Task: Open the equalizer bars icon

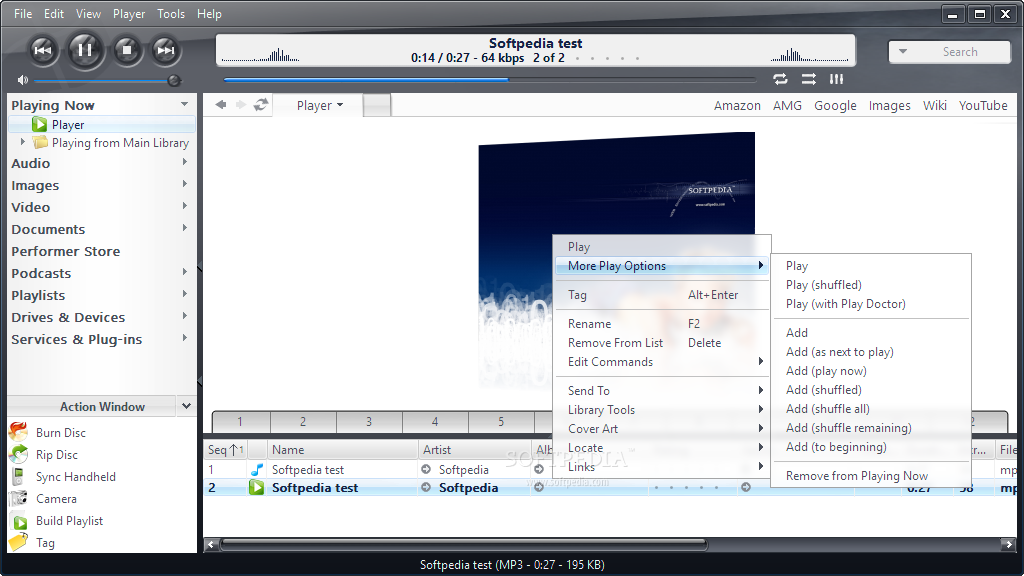Action: [x=837, y=79]
